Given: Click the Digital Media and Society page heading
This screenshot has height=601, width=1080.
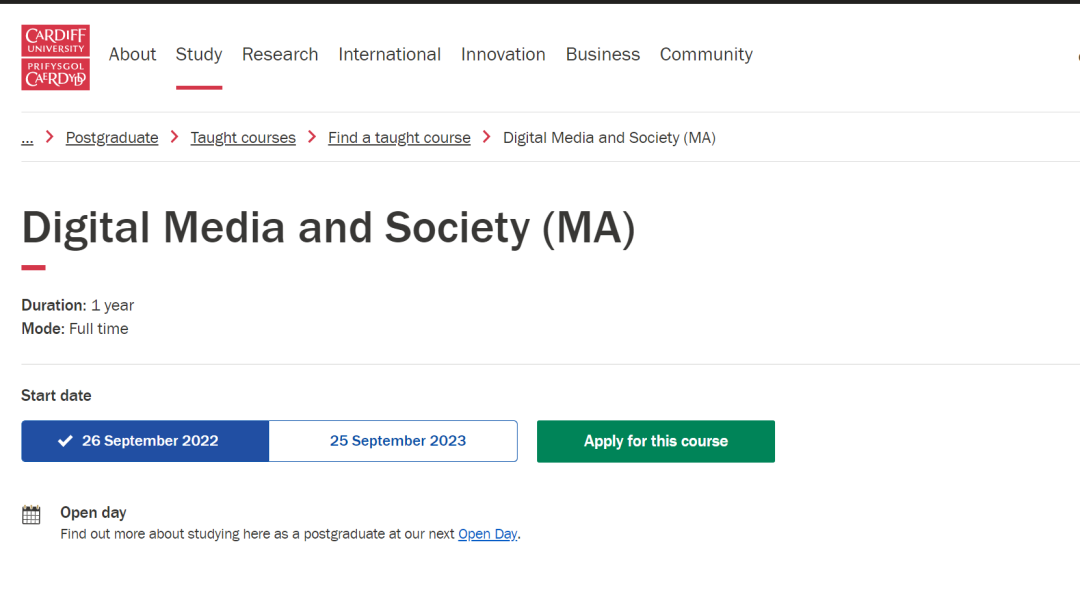Looking at the screenshot, I should tap(328, 228).
